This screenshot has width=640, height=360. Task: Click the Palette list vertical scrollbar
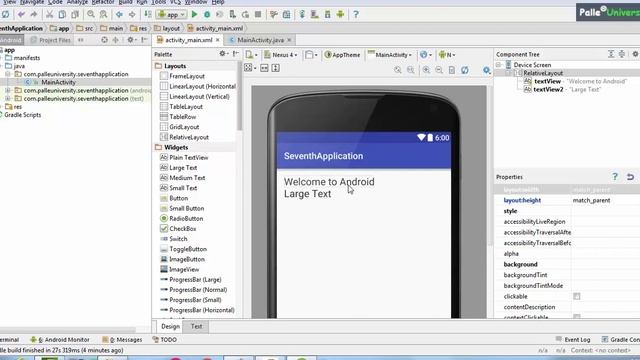pyautogui.click(x=240, y=96)
